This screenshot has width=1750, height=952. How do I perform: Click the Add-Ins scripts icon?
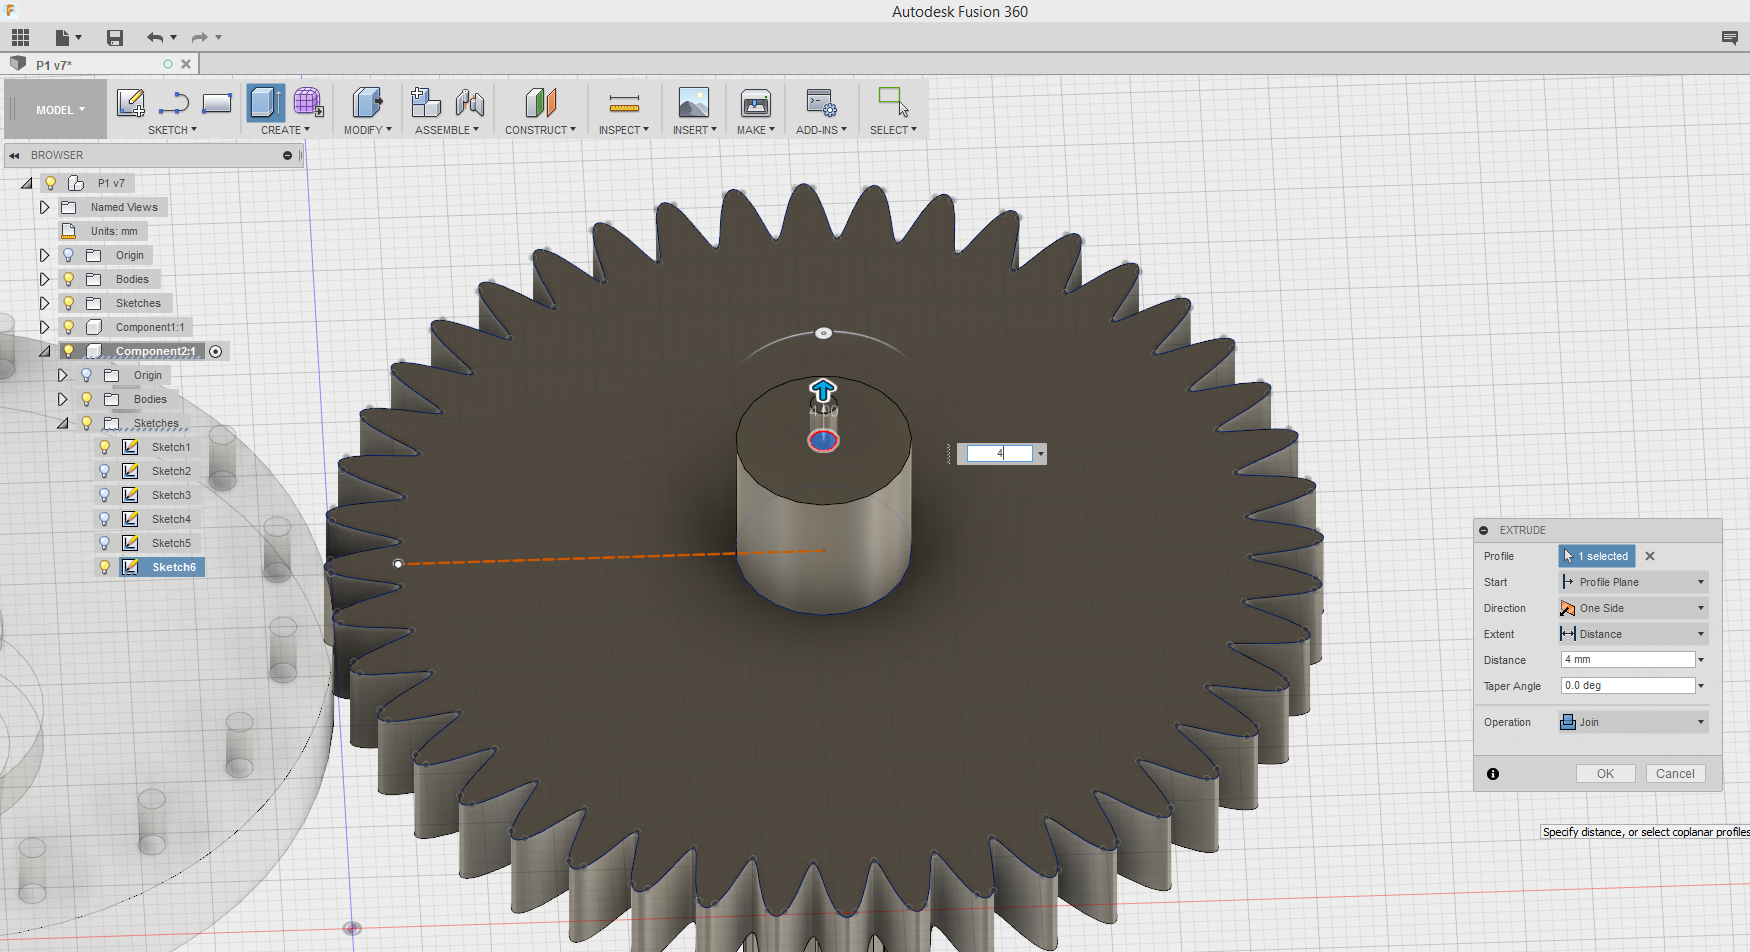coord(821,103)
